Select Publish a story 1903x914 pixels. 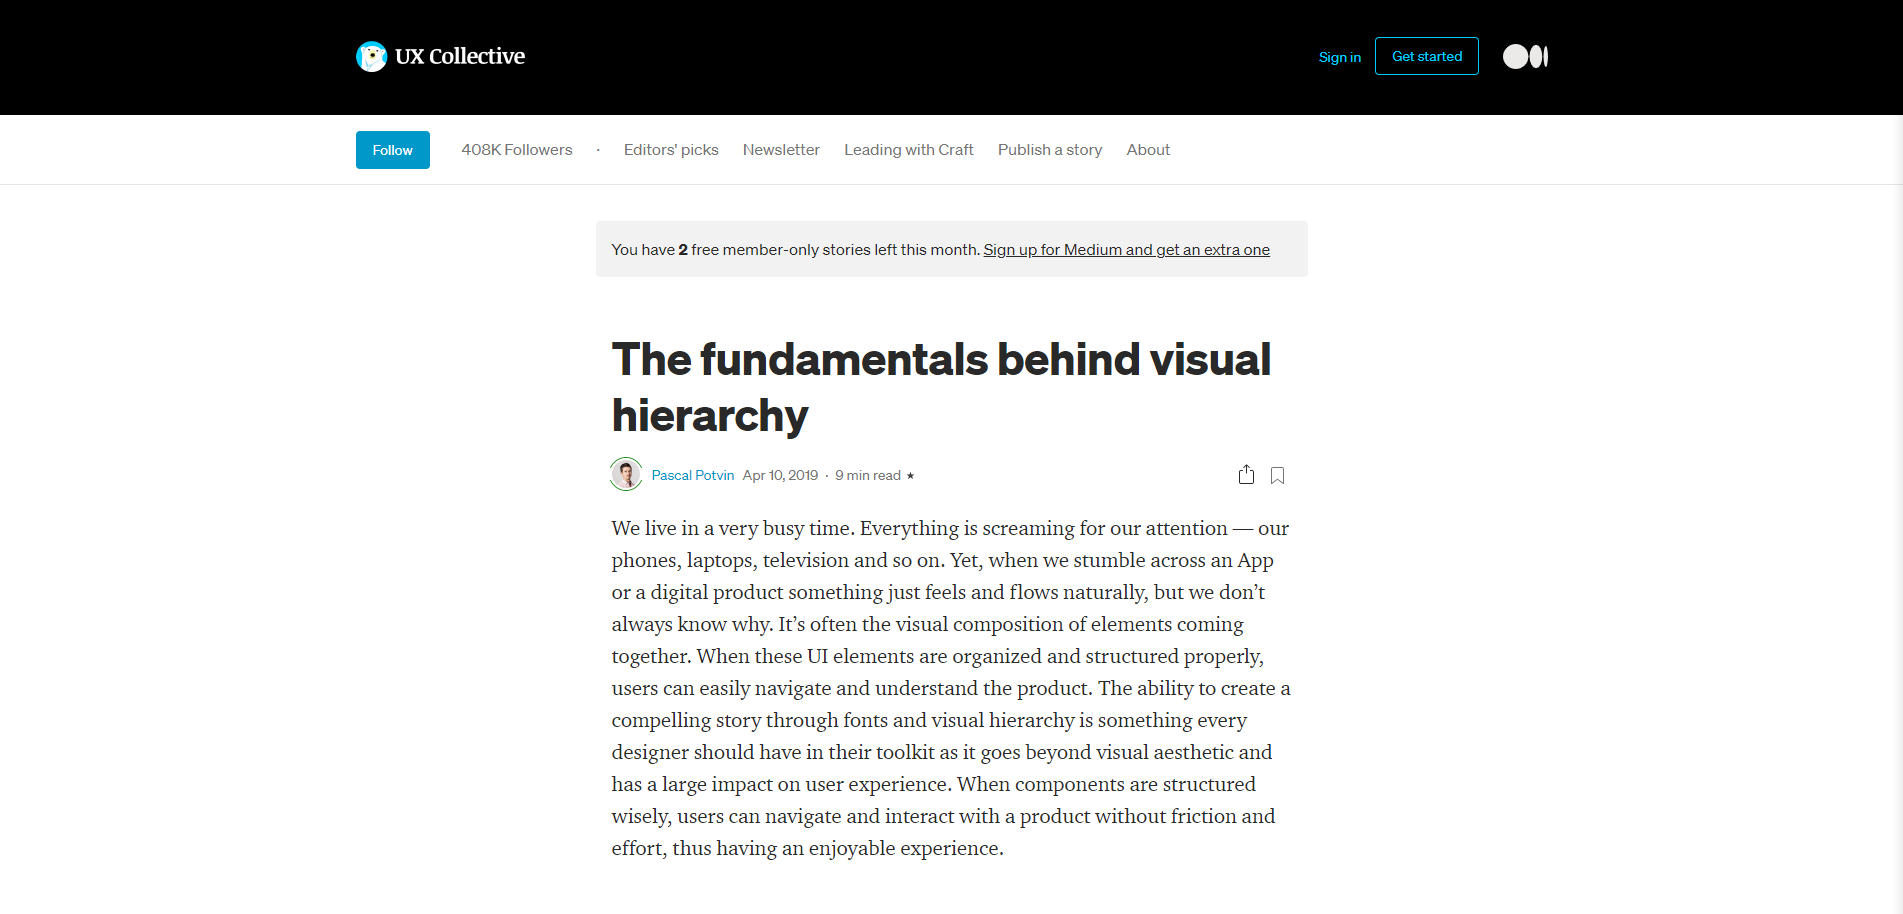click(1049, 150)
